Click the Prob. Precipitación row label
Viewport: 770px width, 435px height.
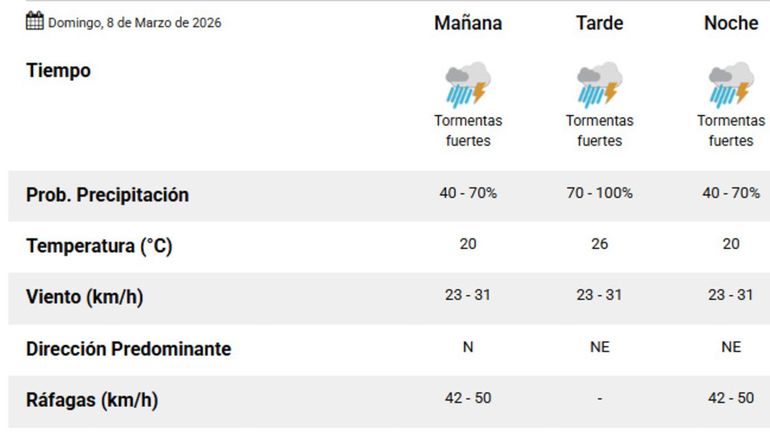click(107, 195)
